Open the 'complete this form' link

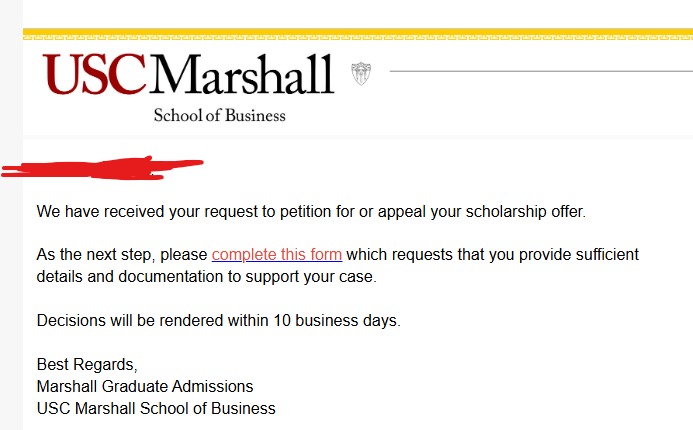click(277, 254)
